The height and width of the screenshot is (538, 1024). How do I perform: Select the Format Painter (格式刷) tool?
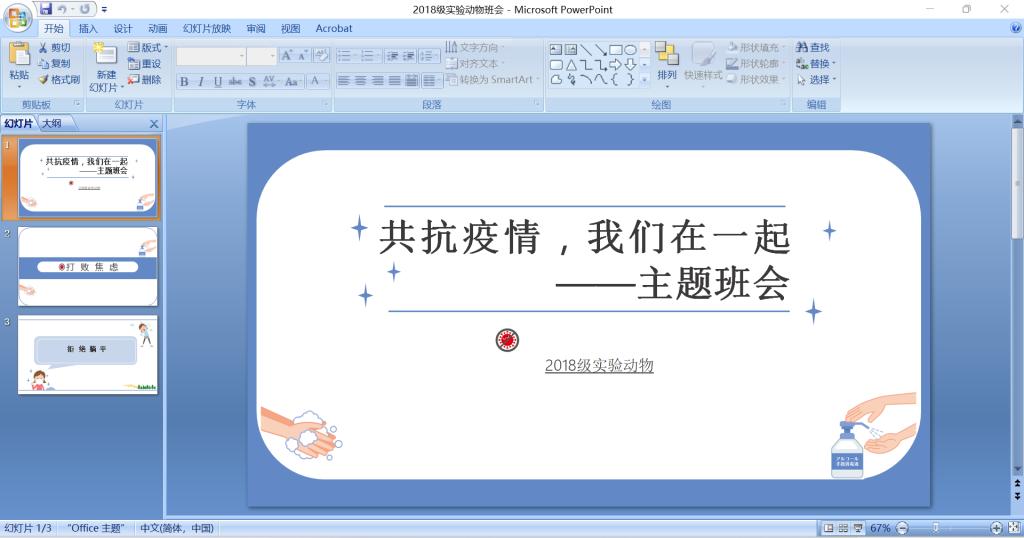44,80
